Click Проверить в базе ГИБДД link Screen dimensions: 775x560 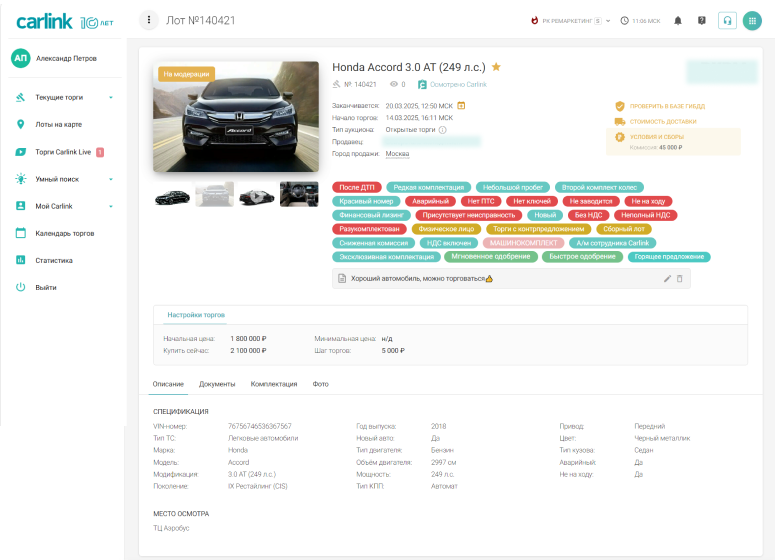tap(665, 105)
